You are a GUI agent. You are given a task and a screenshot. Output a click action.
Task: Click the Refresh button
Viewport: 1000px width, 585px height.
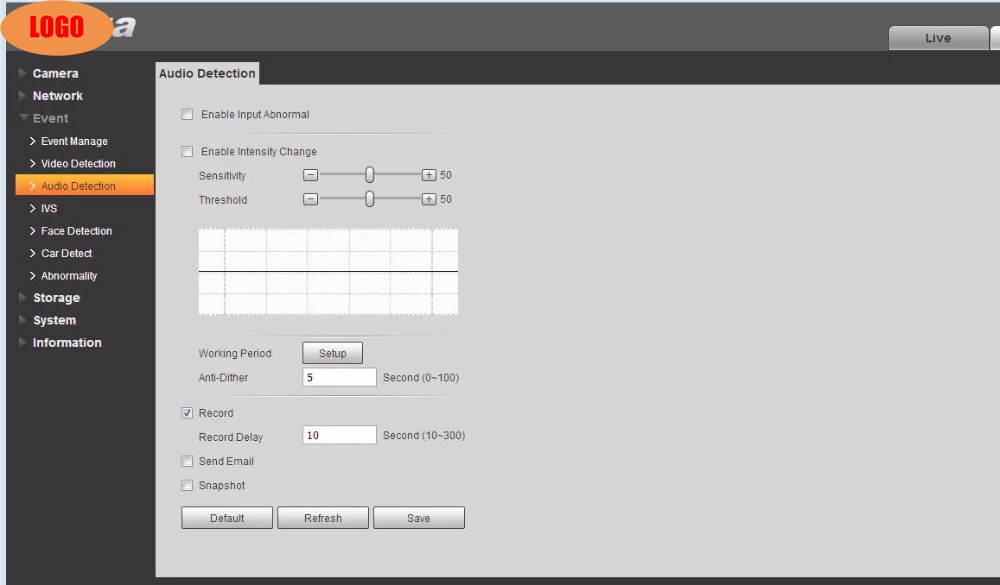(x=323, y=518)
